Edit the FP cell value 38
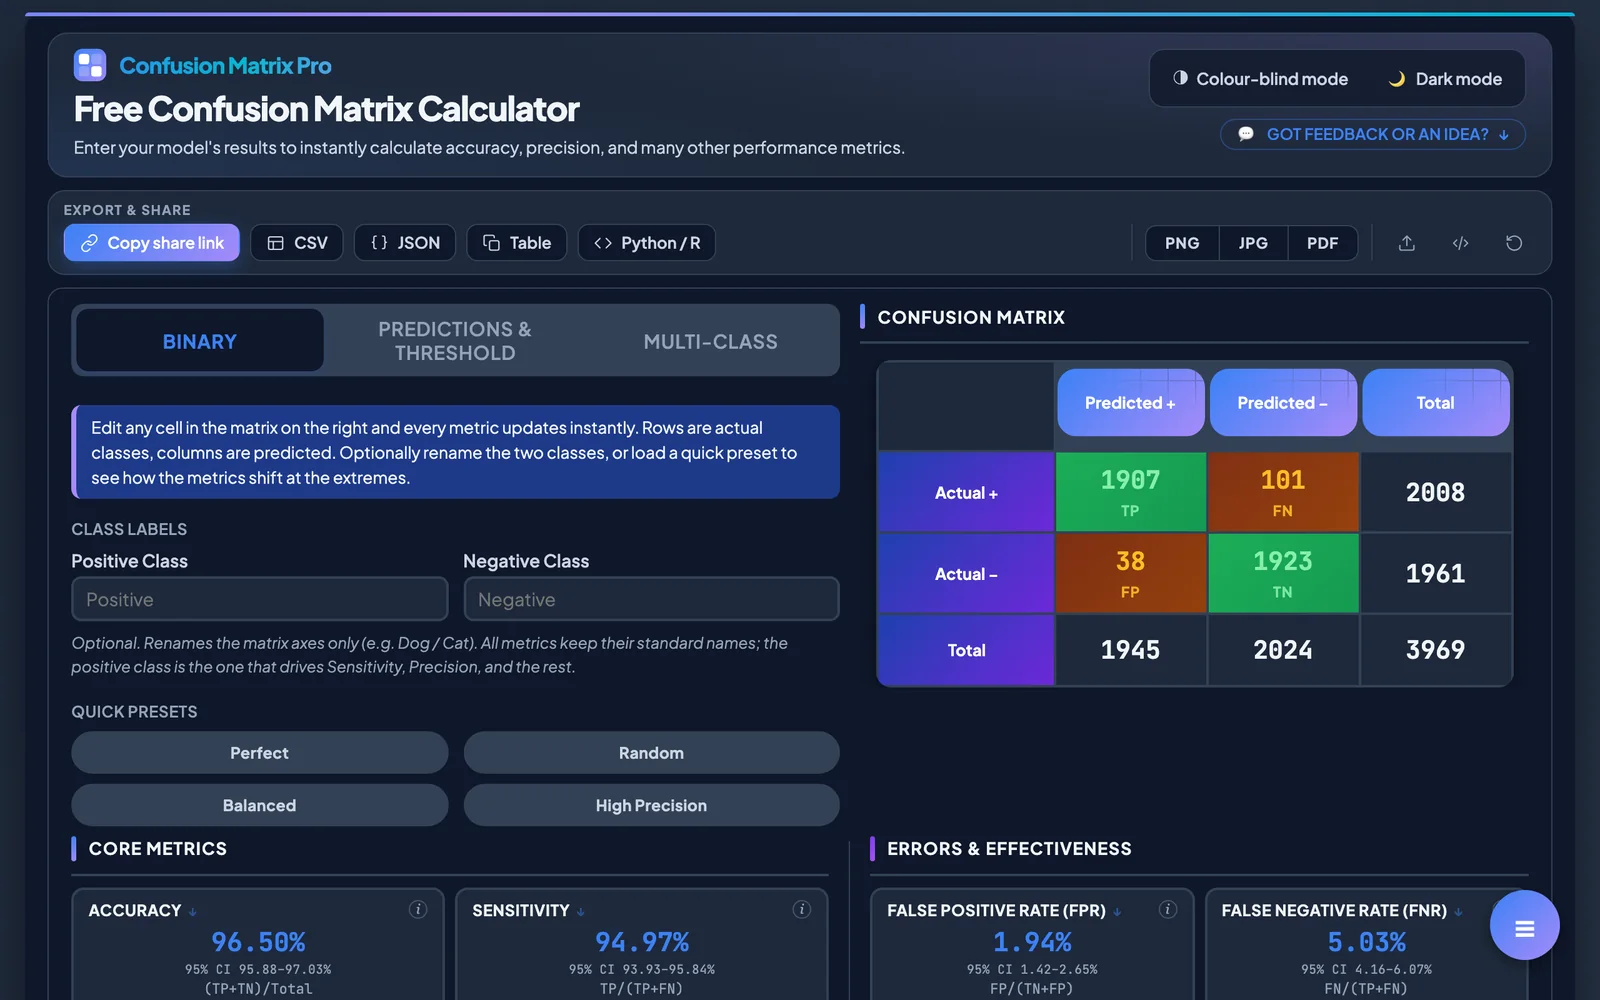The image size is (1600, 1000). click(1130, 562)
